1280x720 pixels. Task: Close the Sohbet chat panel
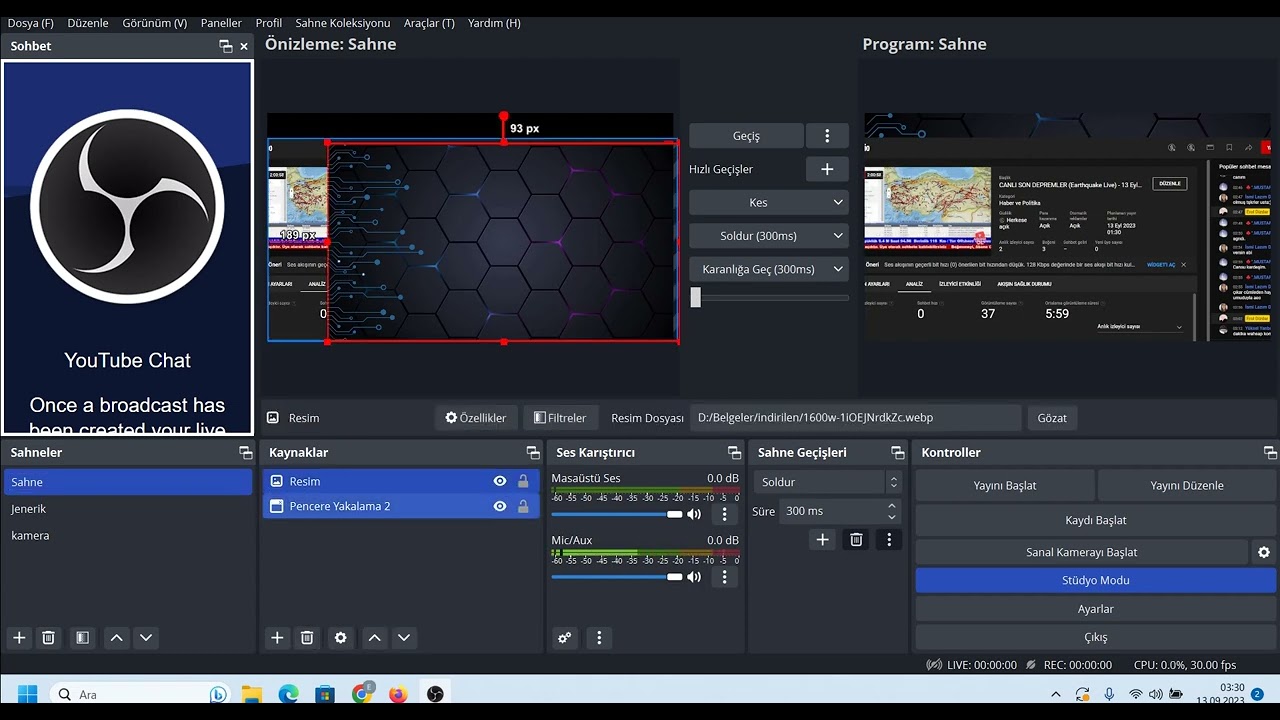click(x=244, y=46)
